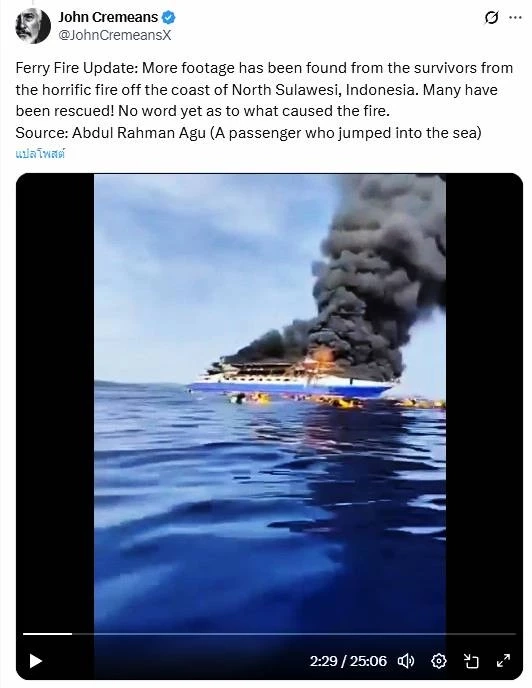Play the ferry fire video

point(36,660)
